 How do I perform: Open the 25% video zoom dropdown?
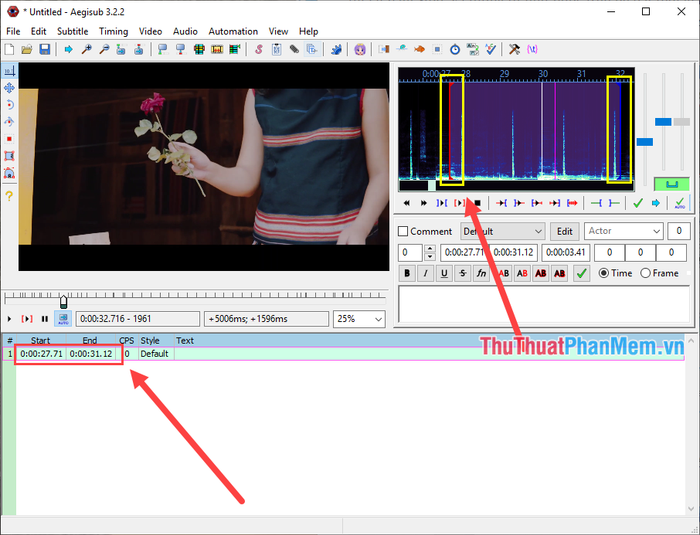click(359, 319)
